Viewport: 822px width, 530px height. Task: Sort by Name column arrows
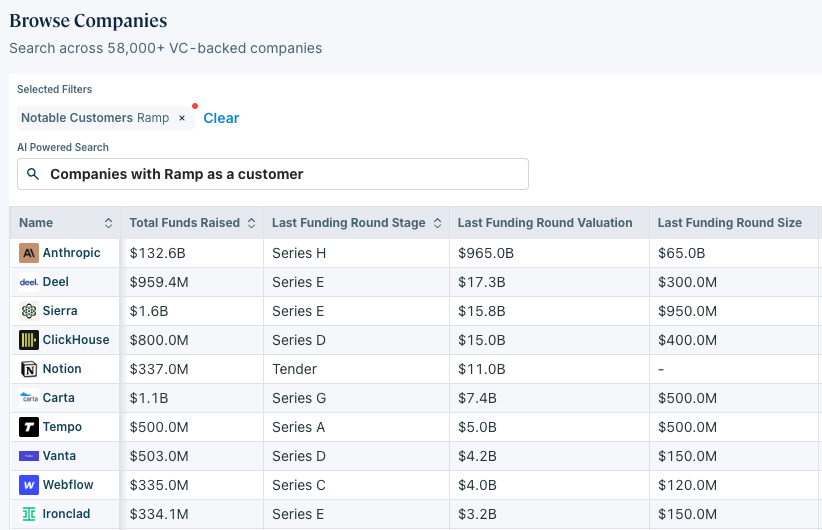[109, 223]
